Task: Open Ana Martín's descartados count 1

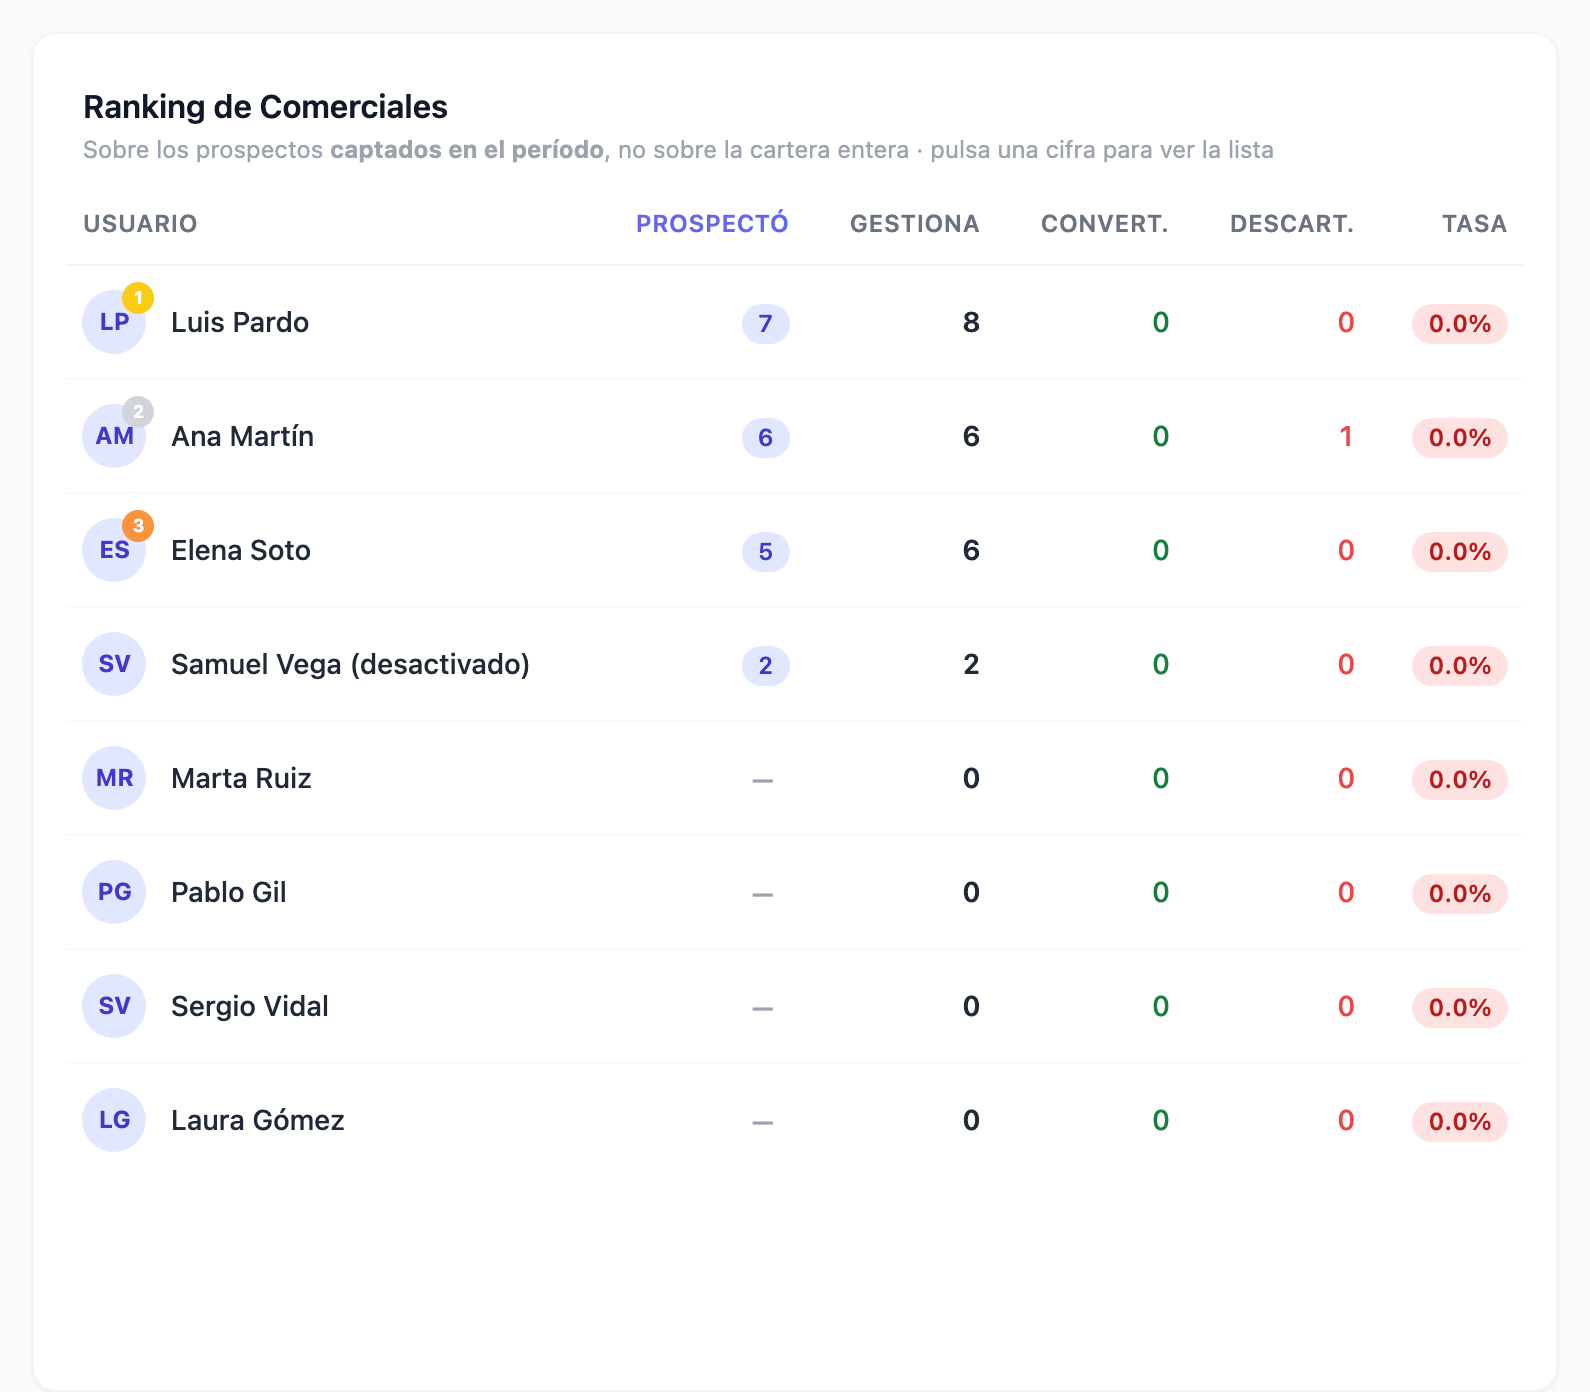Action: [x=1346, y=437]
